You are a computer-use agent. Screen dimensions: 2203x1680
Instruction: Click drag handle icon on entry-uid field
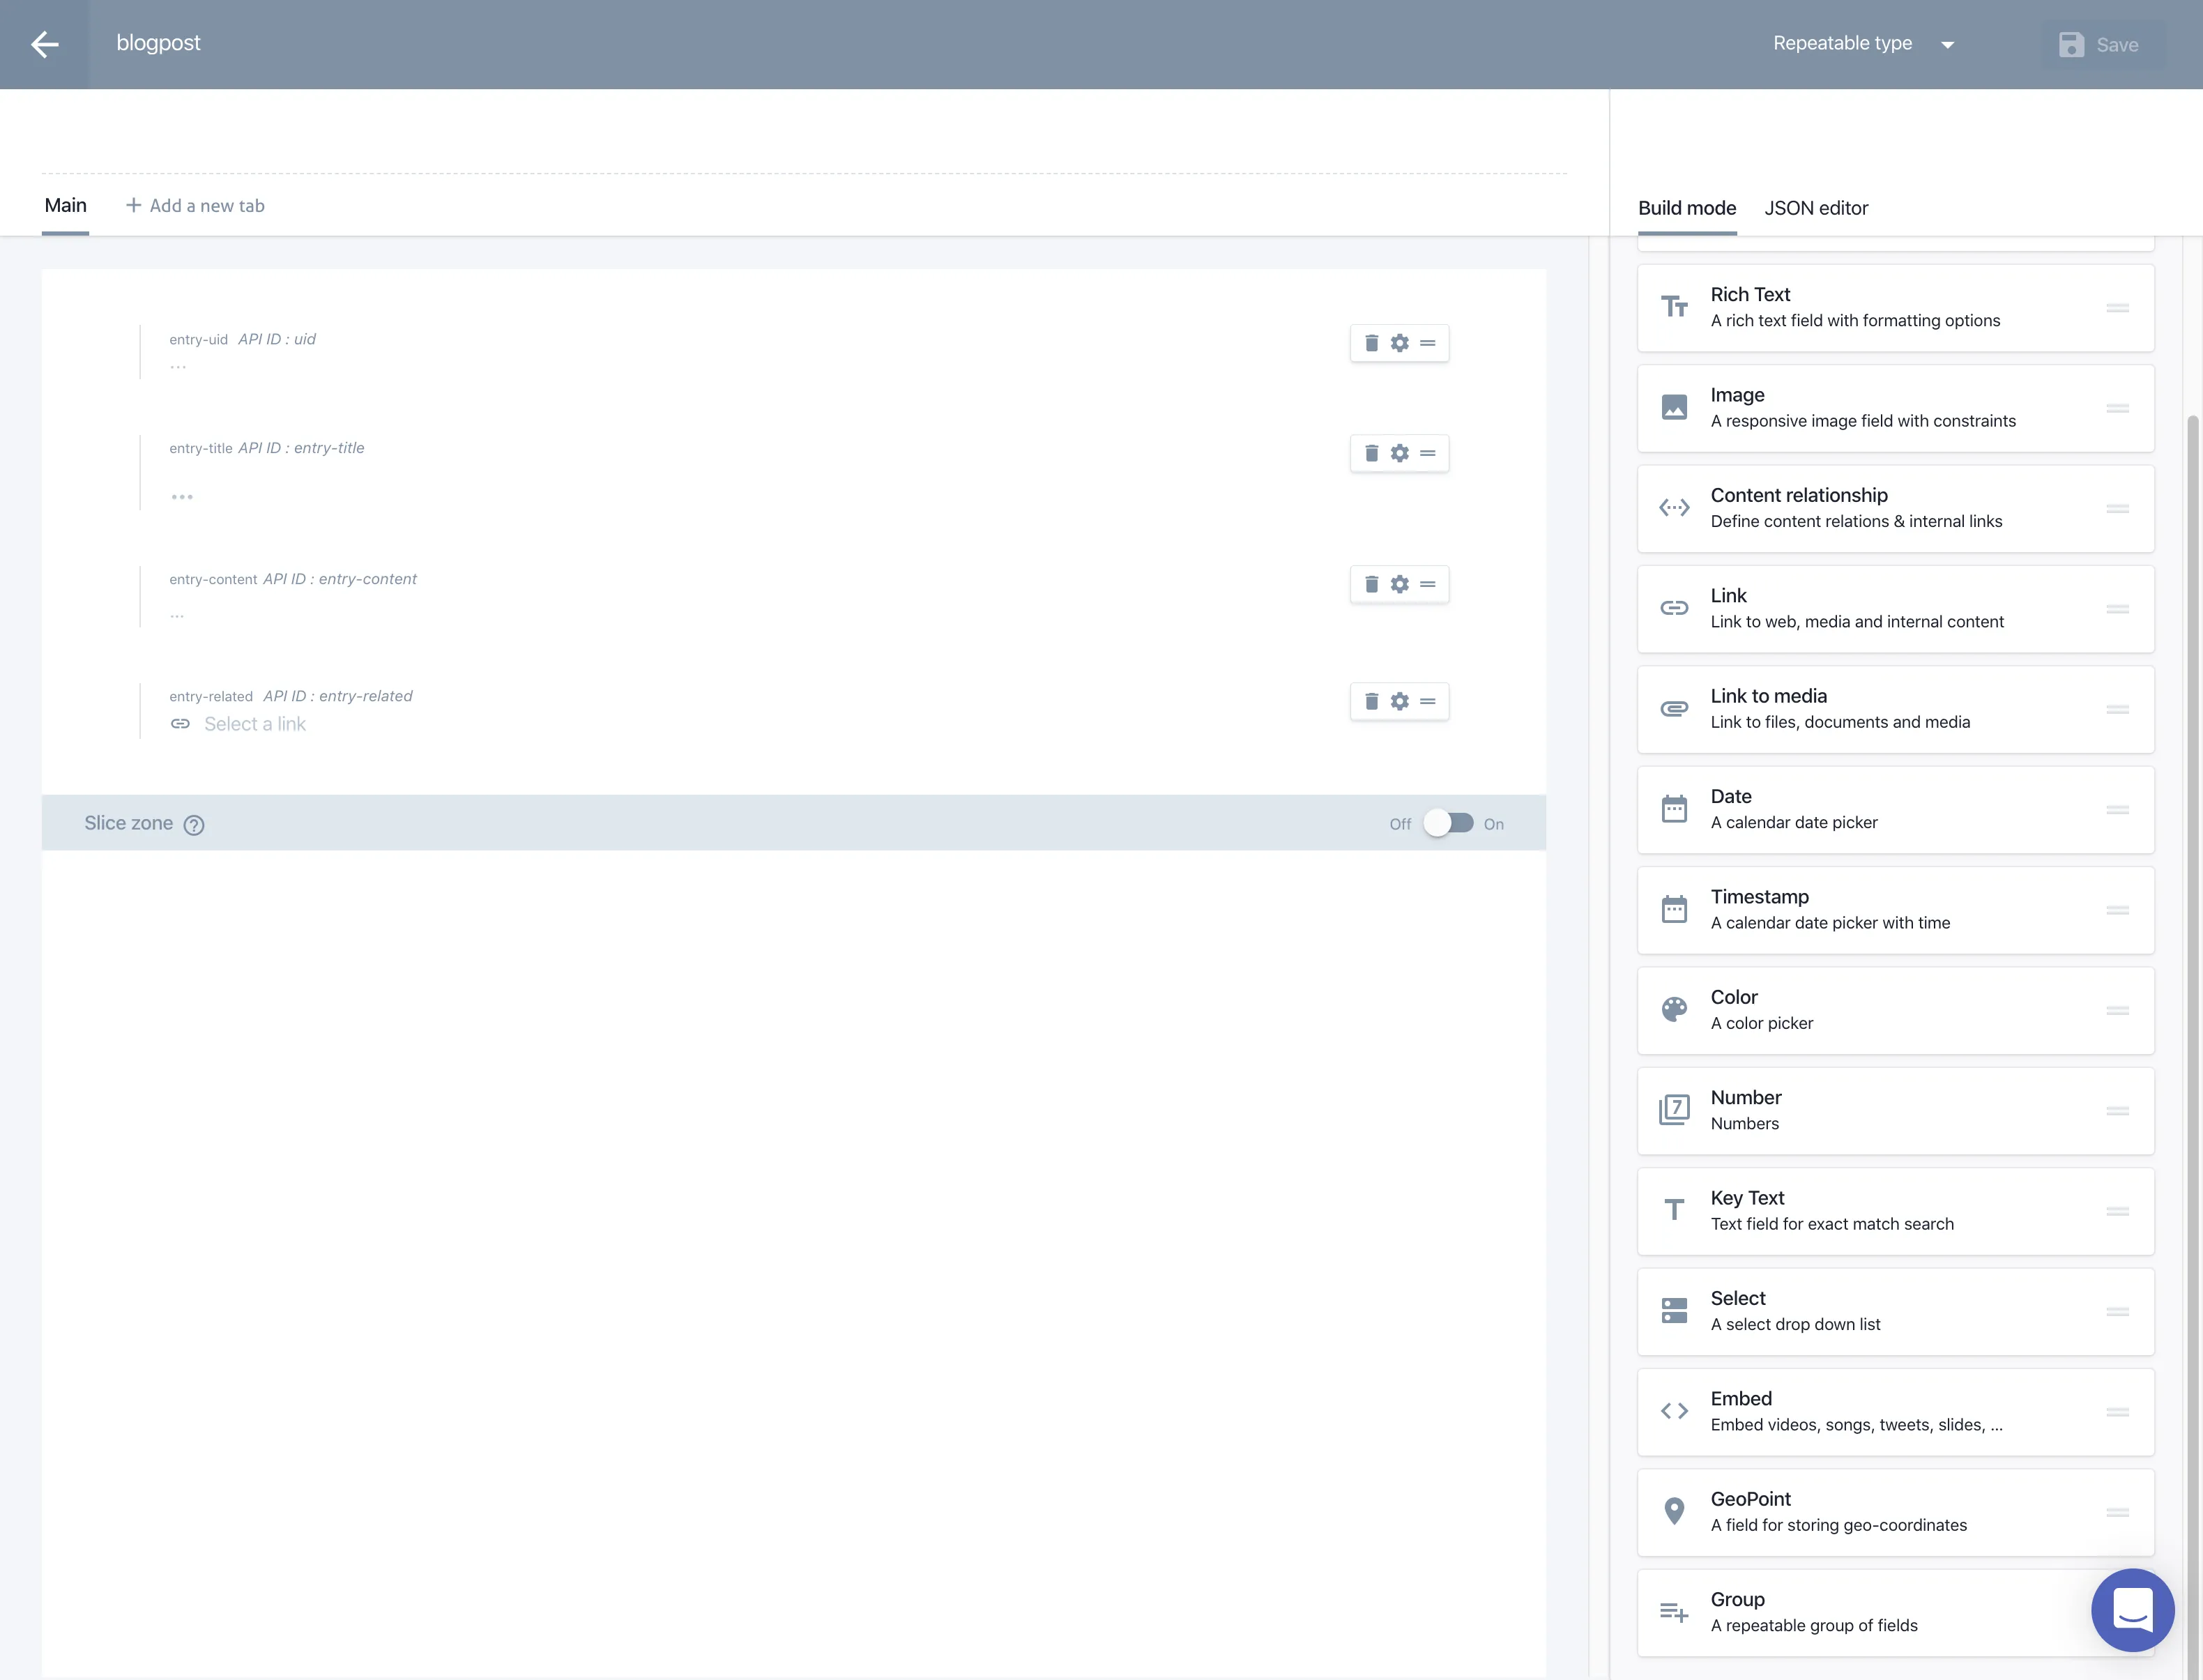tap(1428, 343)
